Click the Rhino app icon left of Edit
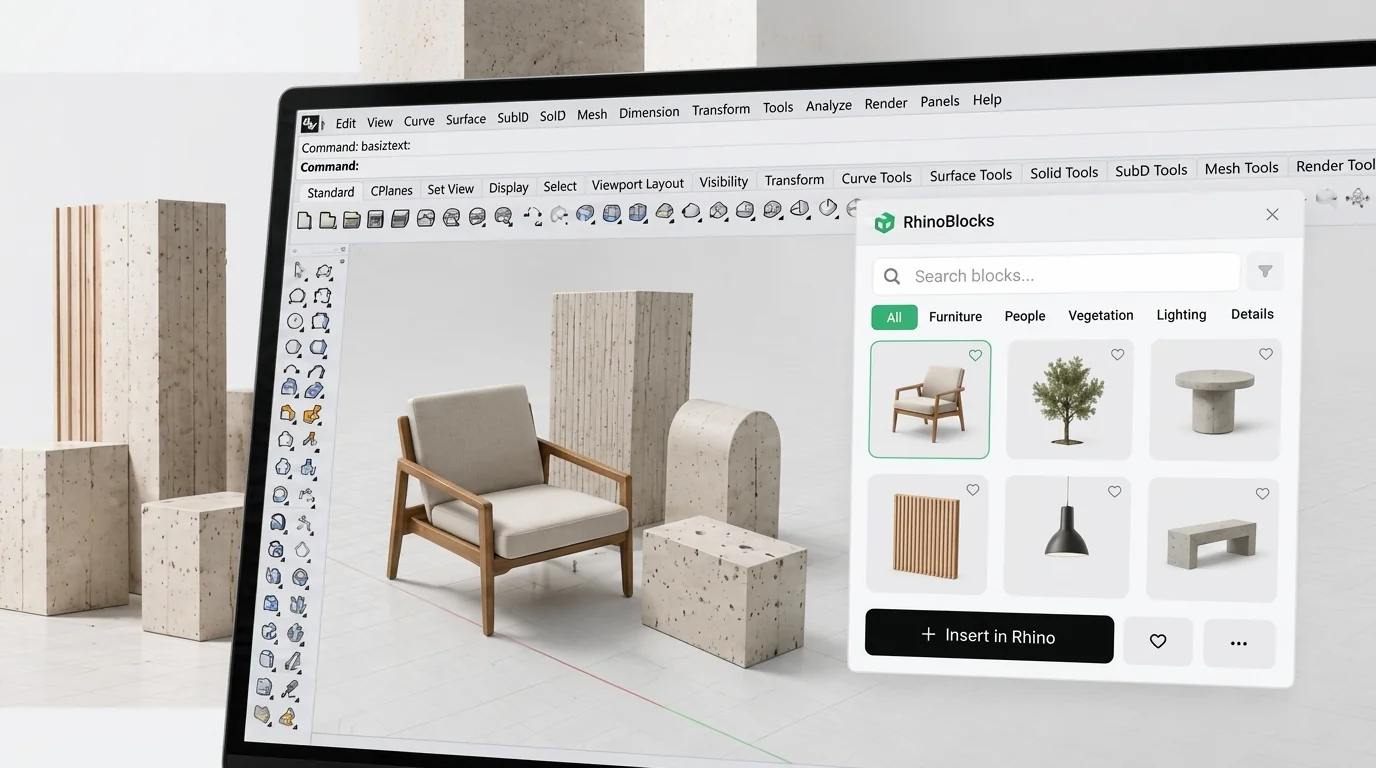The width and height of the screenshot is (1376, 768). tap(311, 124)
